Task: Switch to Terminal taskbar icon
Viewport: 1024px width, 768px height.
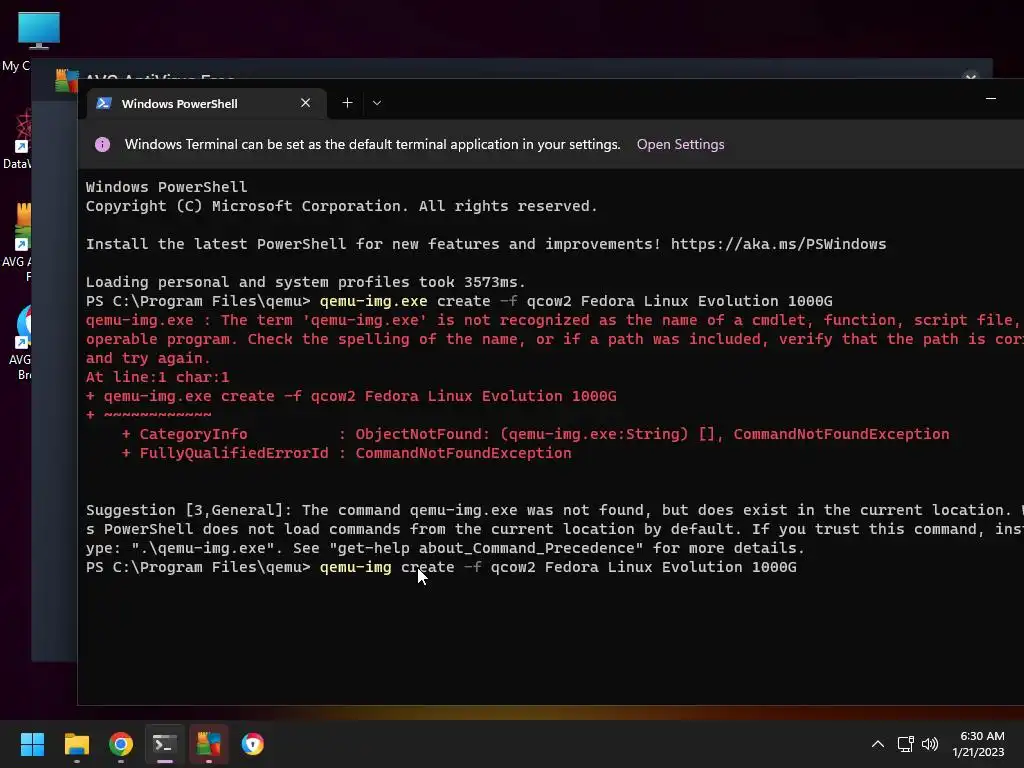Action: pos(165,744)
